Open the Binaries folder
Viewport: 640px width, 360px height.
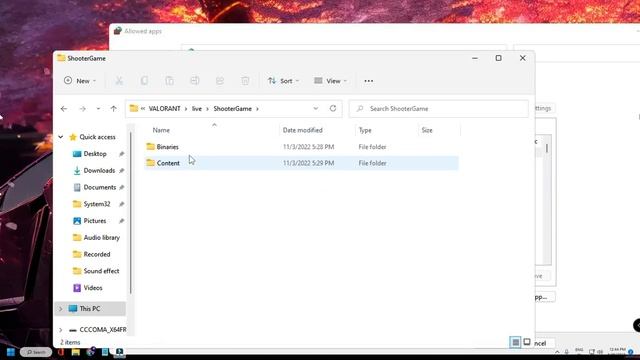(x=168, y=147)
